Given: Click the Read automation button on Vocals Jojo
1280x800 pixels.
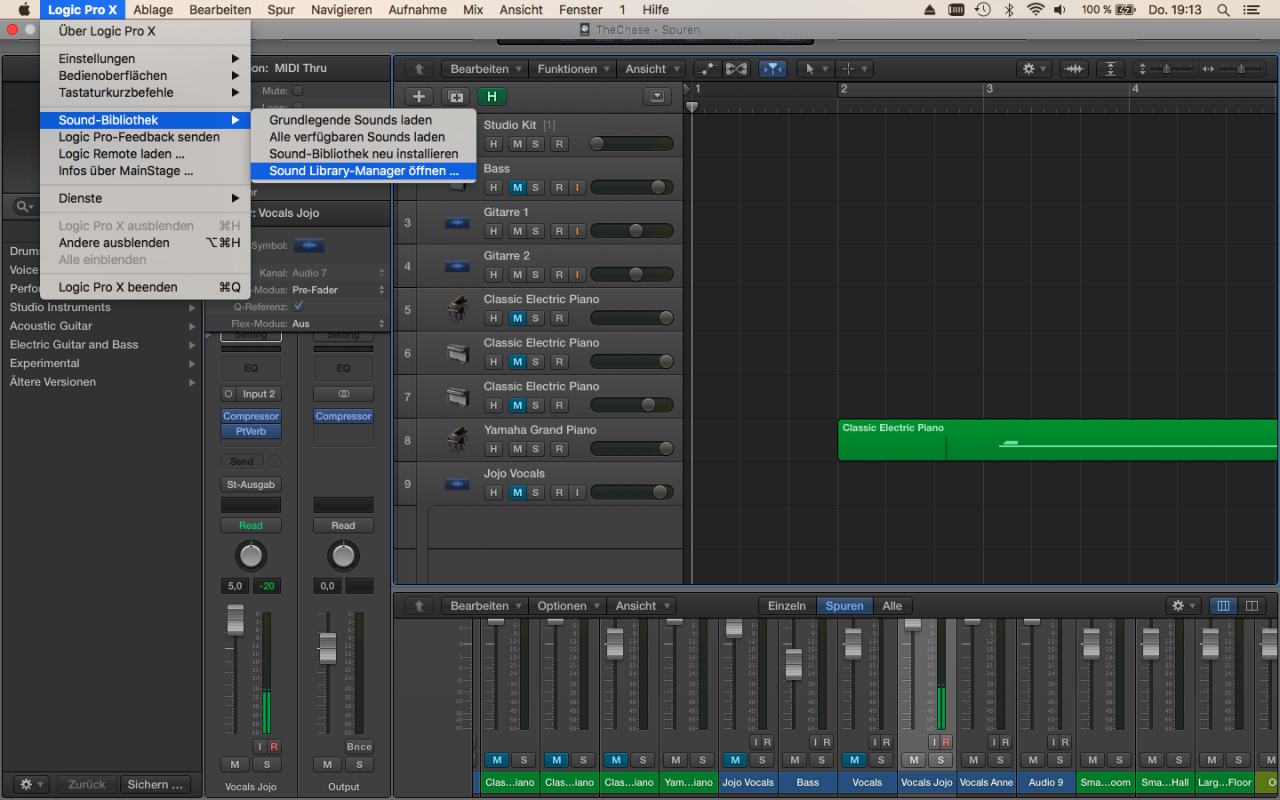Looking at the screenshot, I should tap(251, 525).
